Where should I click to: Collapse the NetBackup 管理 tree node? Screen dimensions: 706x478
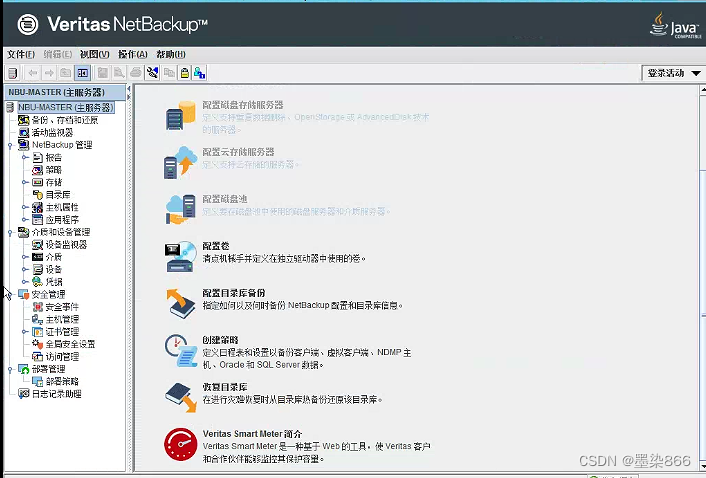click(10, 145)
